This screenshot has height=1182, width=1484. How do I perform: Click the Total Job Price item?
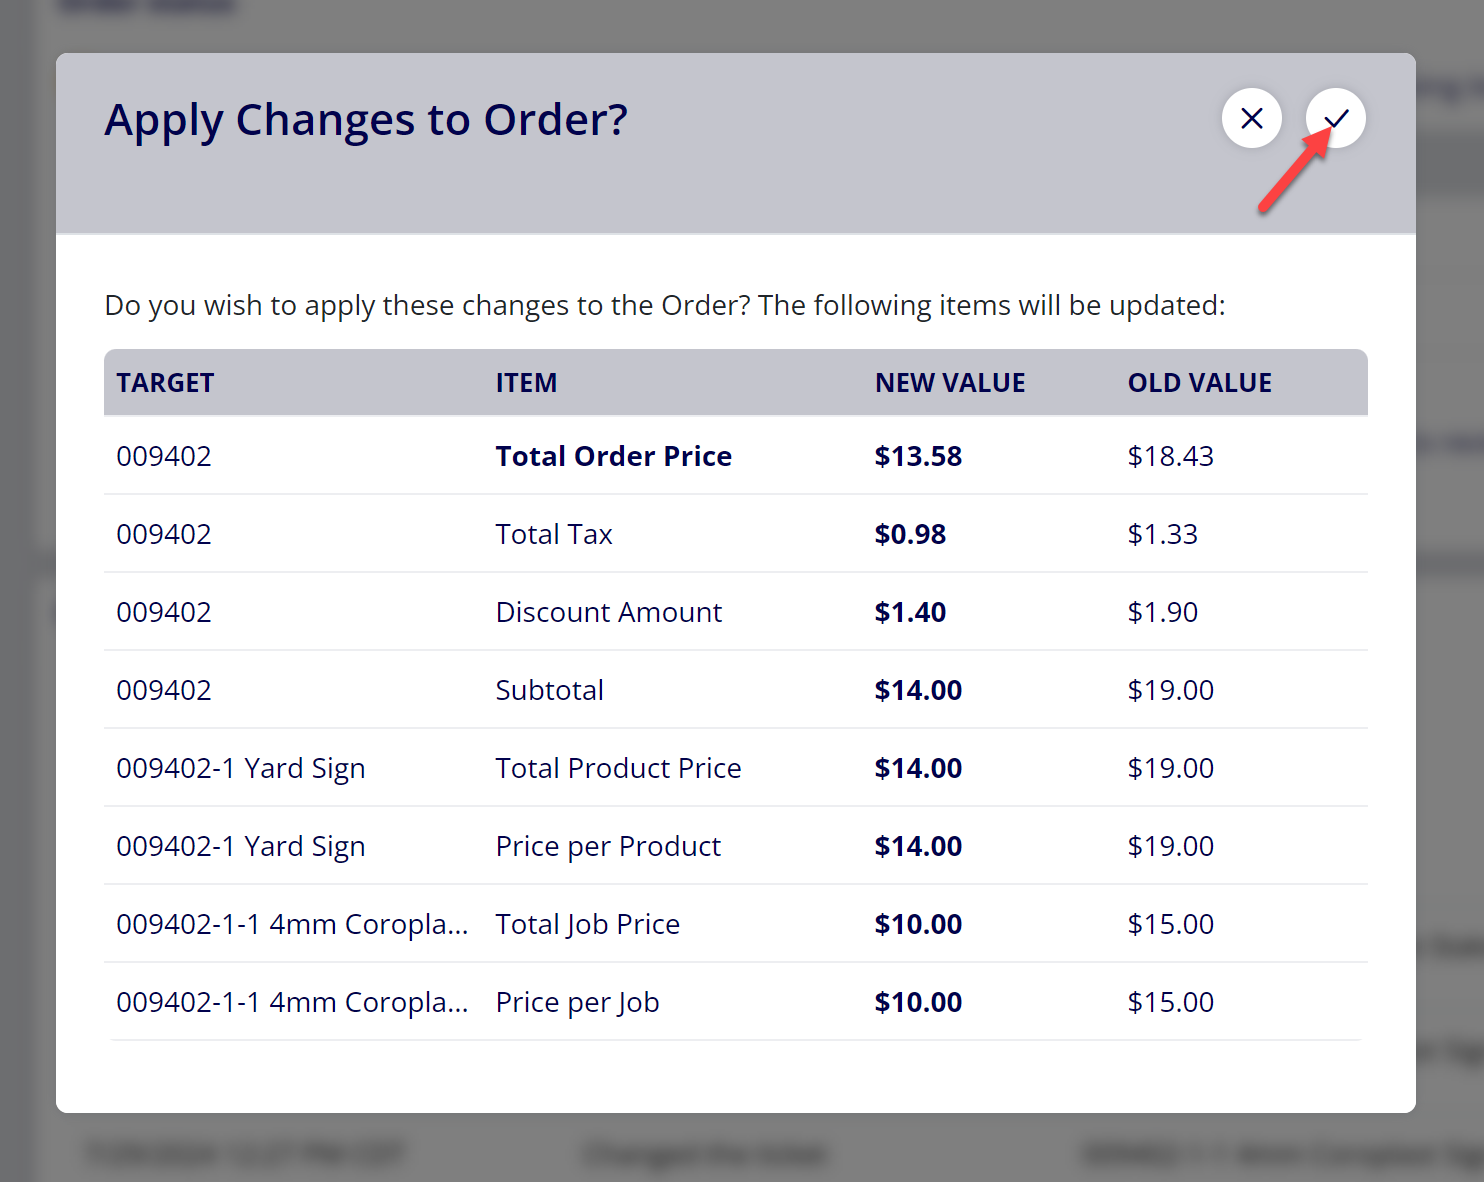coord(588,924)
